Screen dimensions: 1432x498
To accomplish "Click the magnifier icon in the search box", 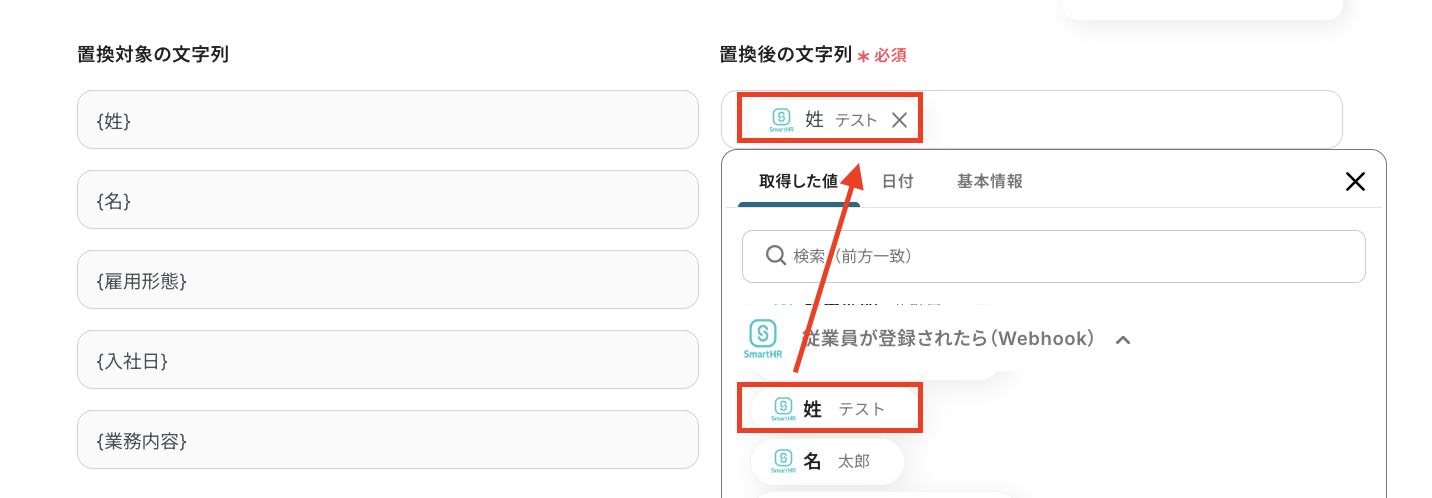I will tap(775, 256).
